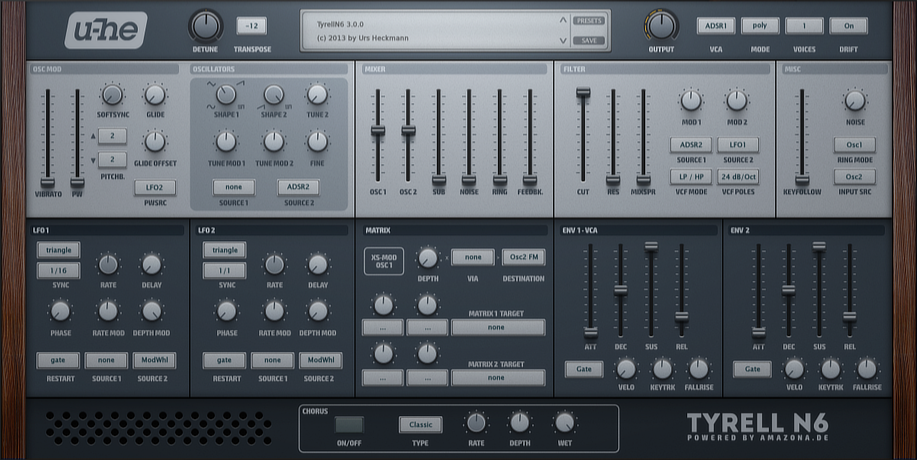917x460 pixels.
Task: Click the Vibrato slider handle
Action: tap(47, 183)
